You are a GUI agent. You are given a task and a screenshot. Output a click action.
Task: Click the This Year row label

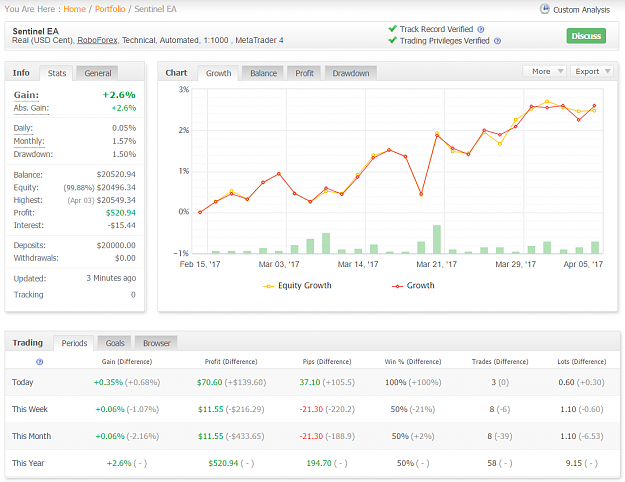28,463
